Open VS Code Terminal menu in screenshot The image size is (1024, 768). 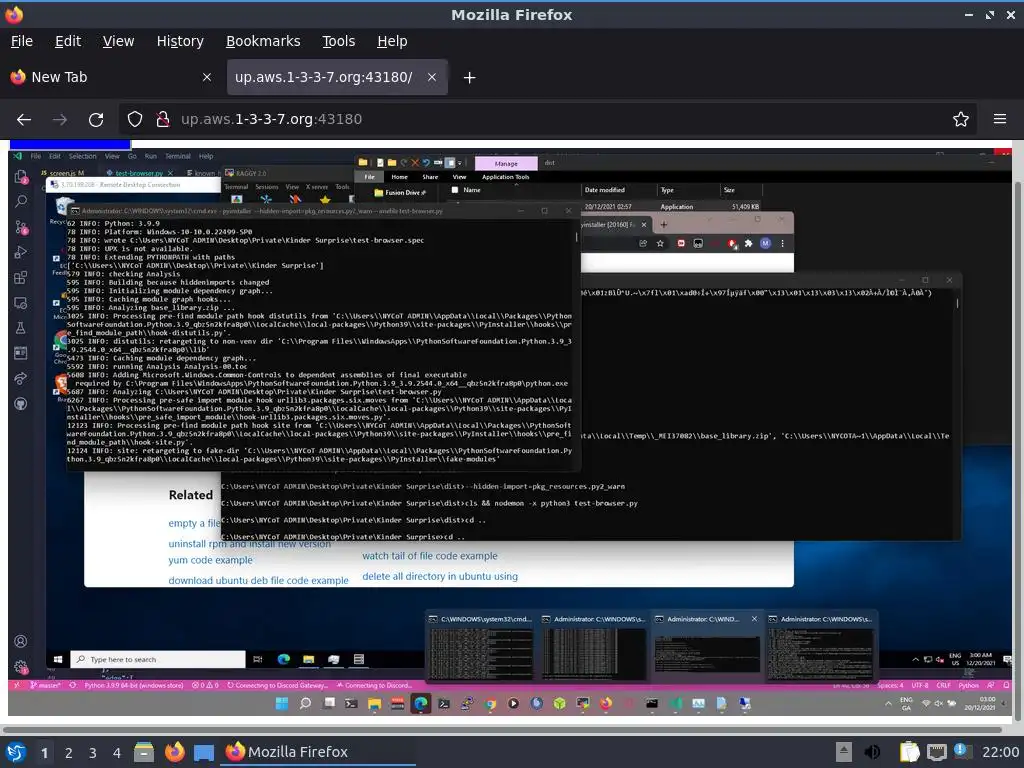[x=178, y=157]
